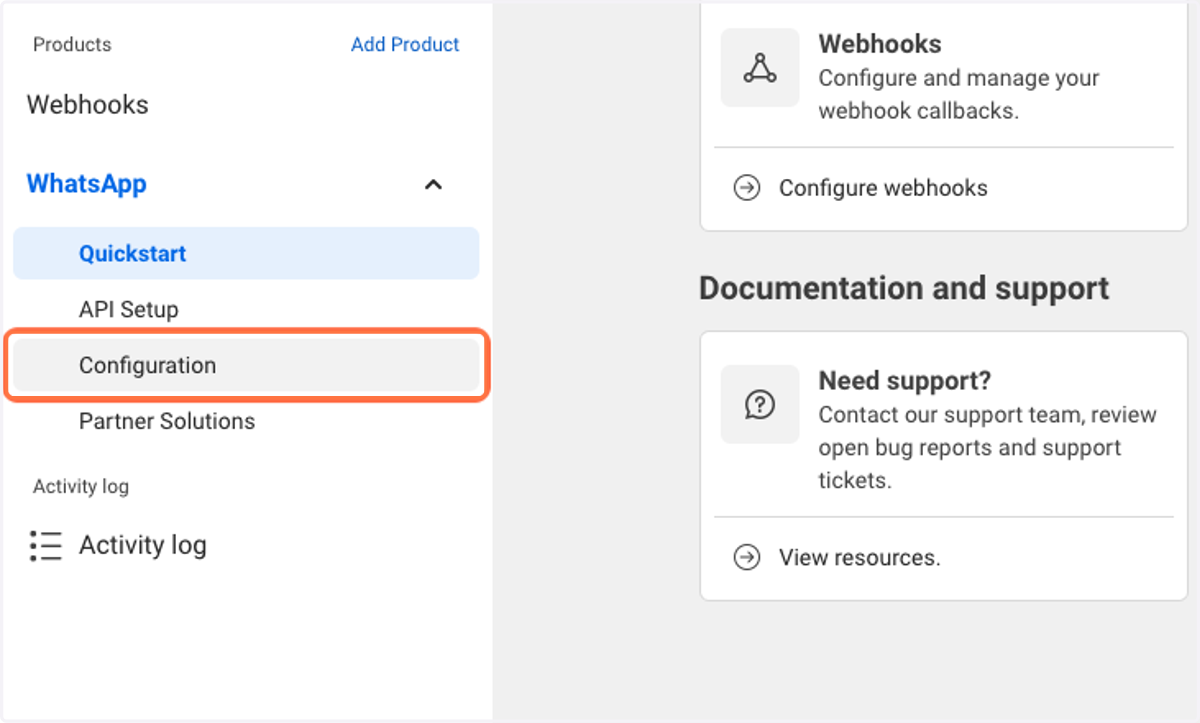The width and height of the screenshot is (1200, 723).
Task: Select the Quickstart sidebar item
Action: click(x=246, y=253)
